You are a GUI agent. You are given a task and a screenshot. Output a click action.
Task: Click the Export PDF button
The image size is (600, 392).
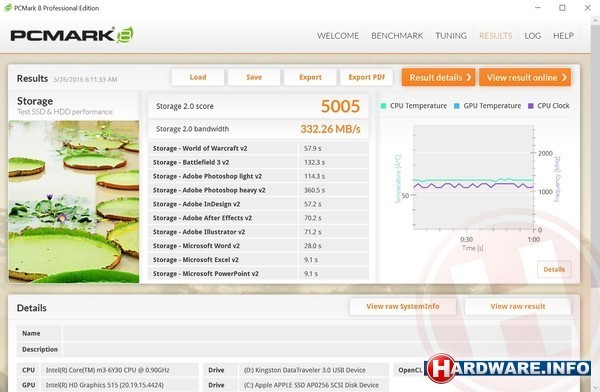coord(367,77)
